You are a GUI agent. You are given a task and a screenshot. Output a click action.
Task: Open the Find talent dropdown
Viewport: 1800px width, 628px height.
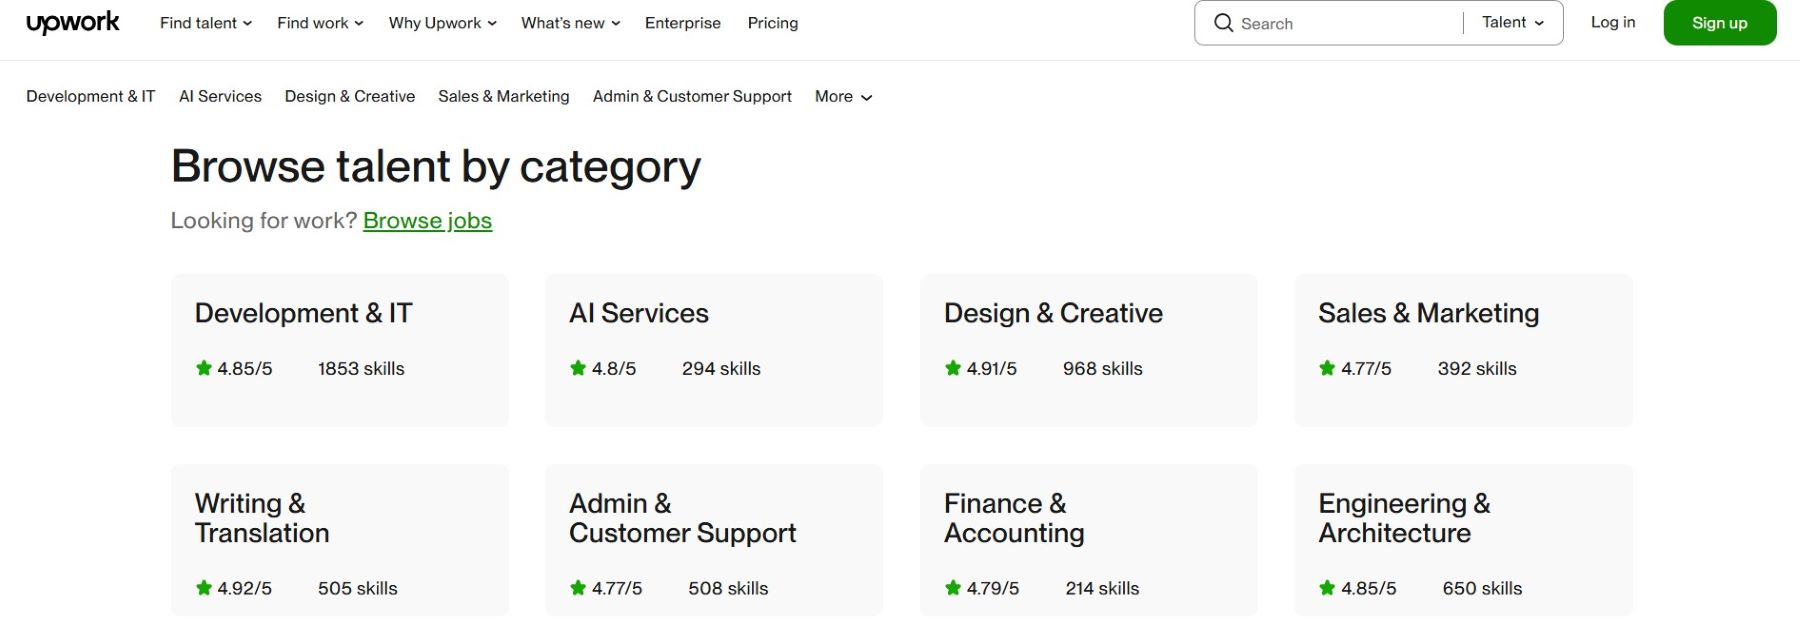point(205,22)
